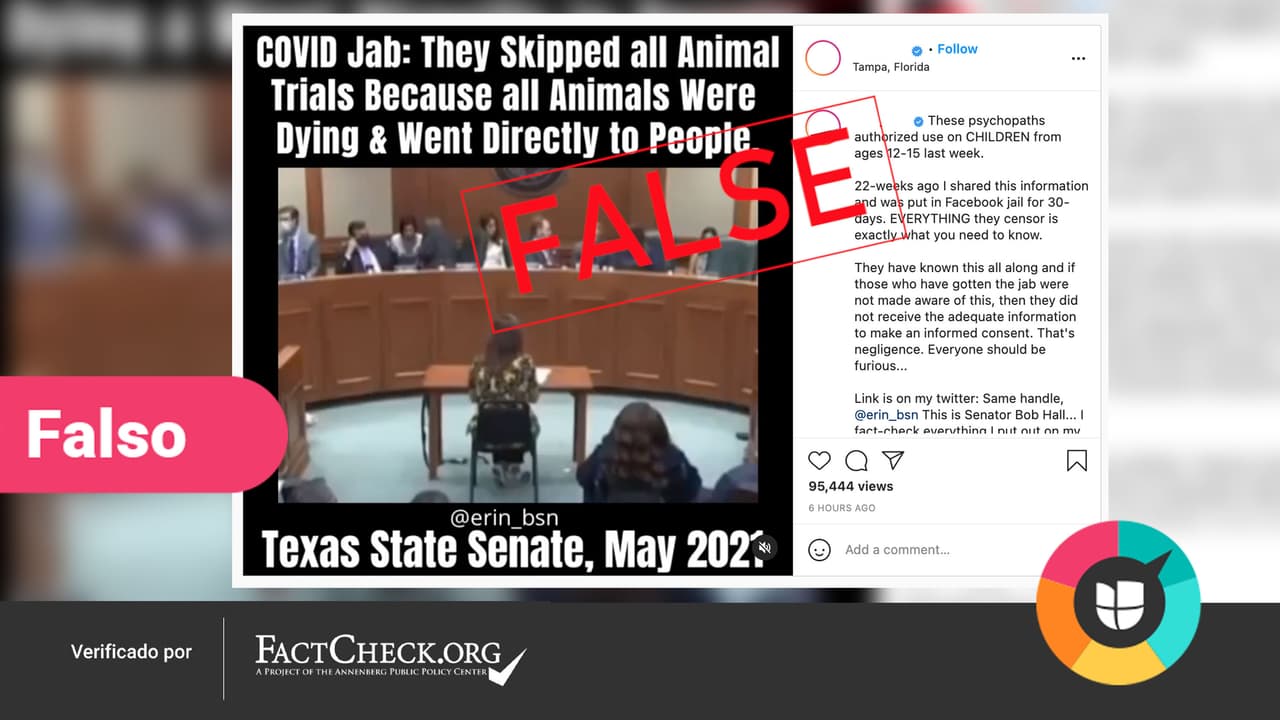Click the poster's profile avatar ring
This screenshot has height=720, width=1280.
click(823, 58)
